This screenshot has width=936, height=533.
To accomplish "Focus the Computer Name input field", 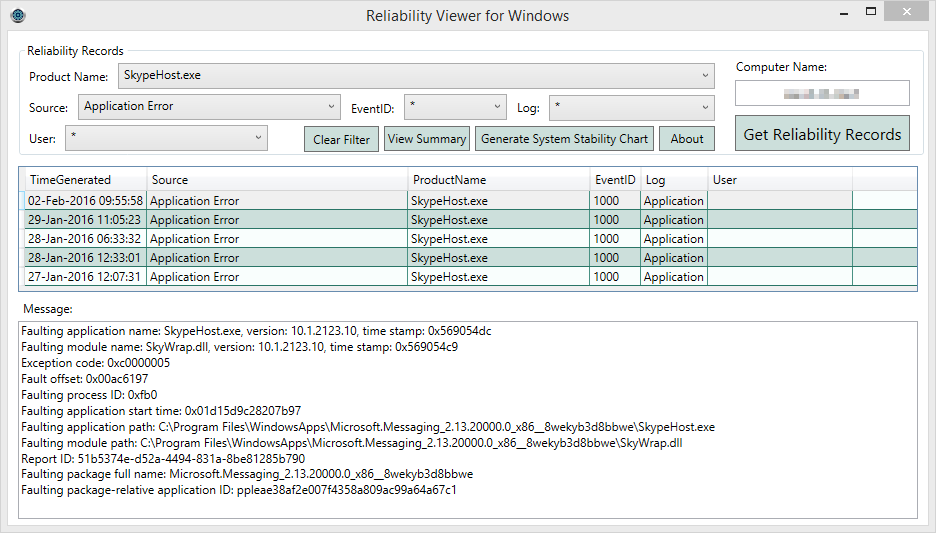I will coord(822,93).
